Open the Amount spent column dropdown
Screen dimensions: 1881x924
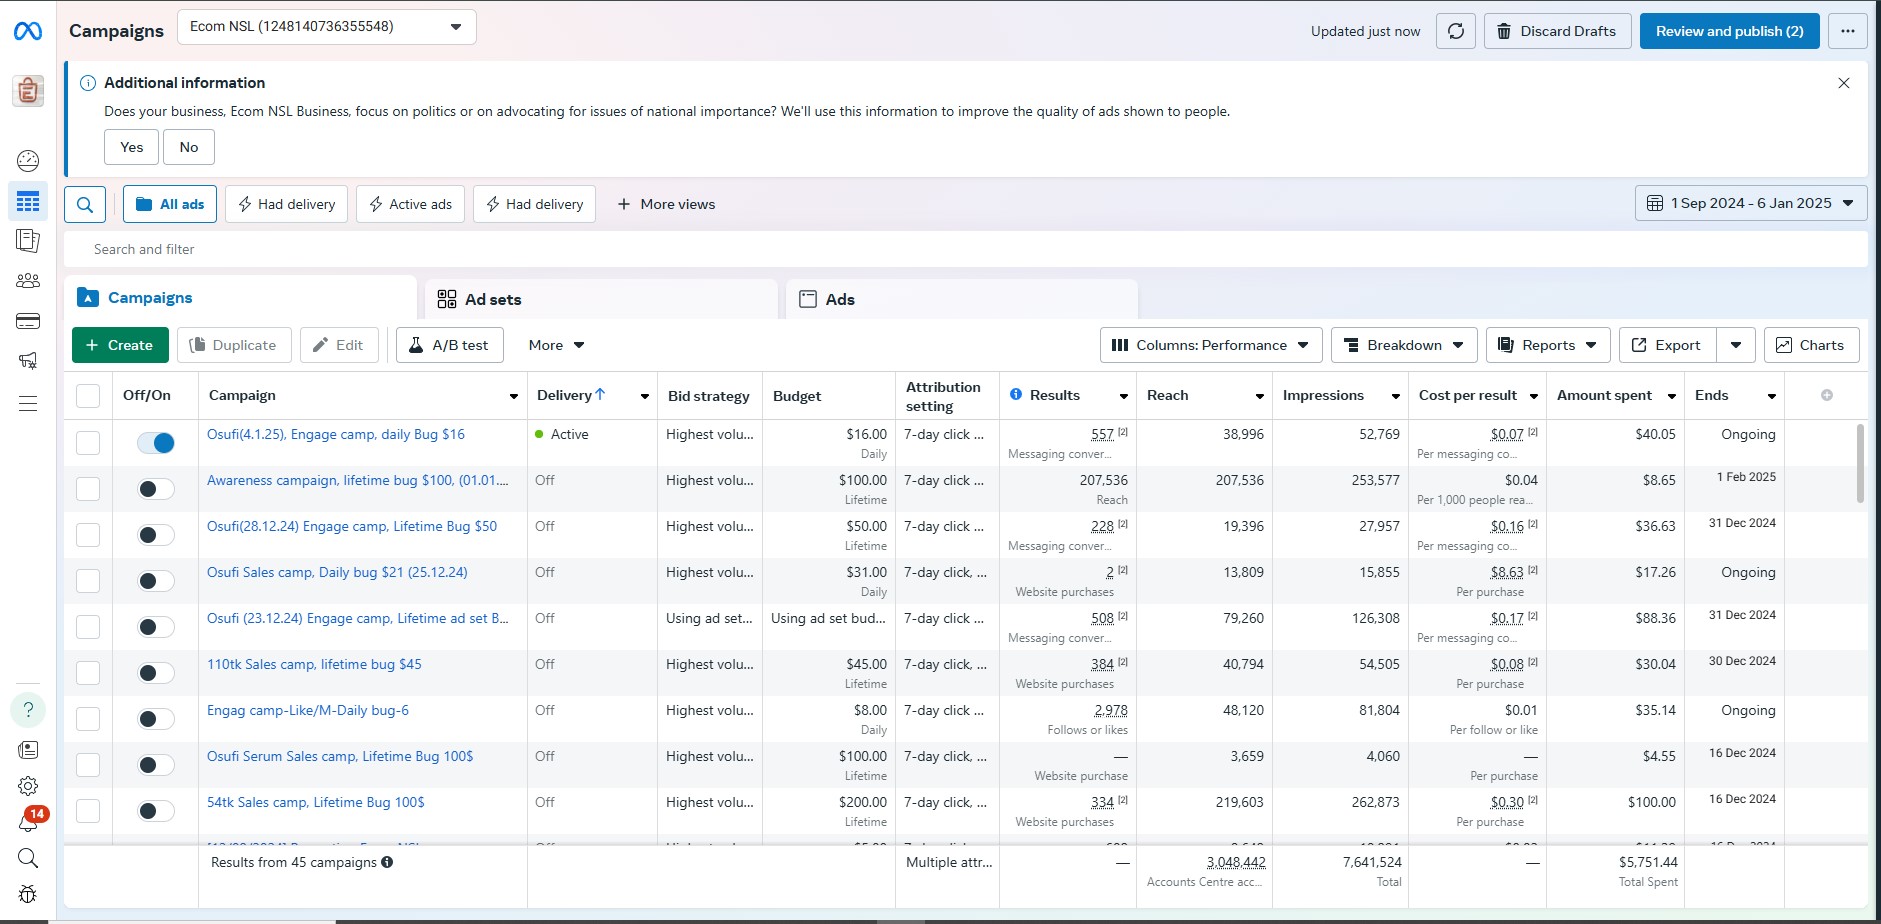[x=1671, y=396]
